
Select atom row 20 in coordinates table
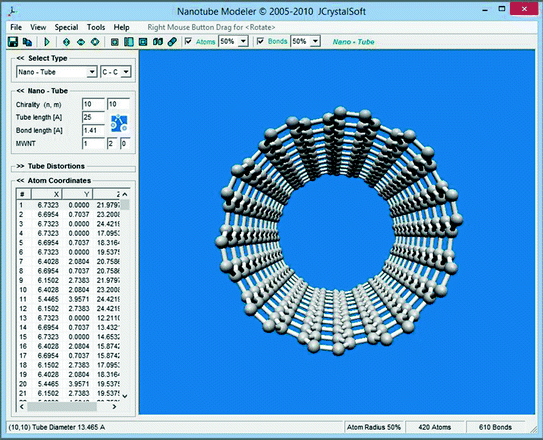coord(68,384)
